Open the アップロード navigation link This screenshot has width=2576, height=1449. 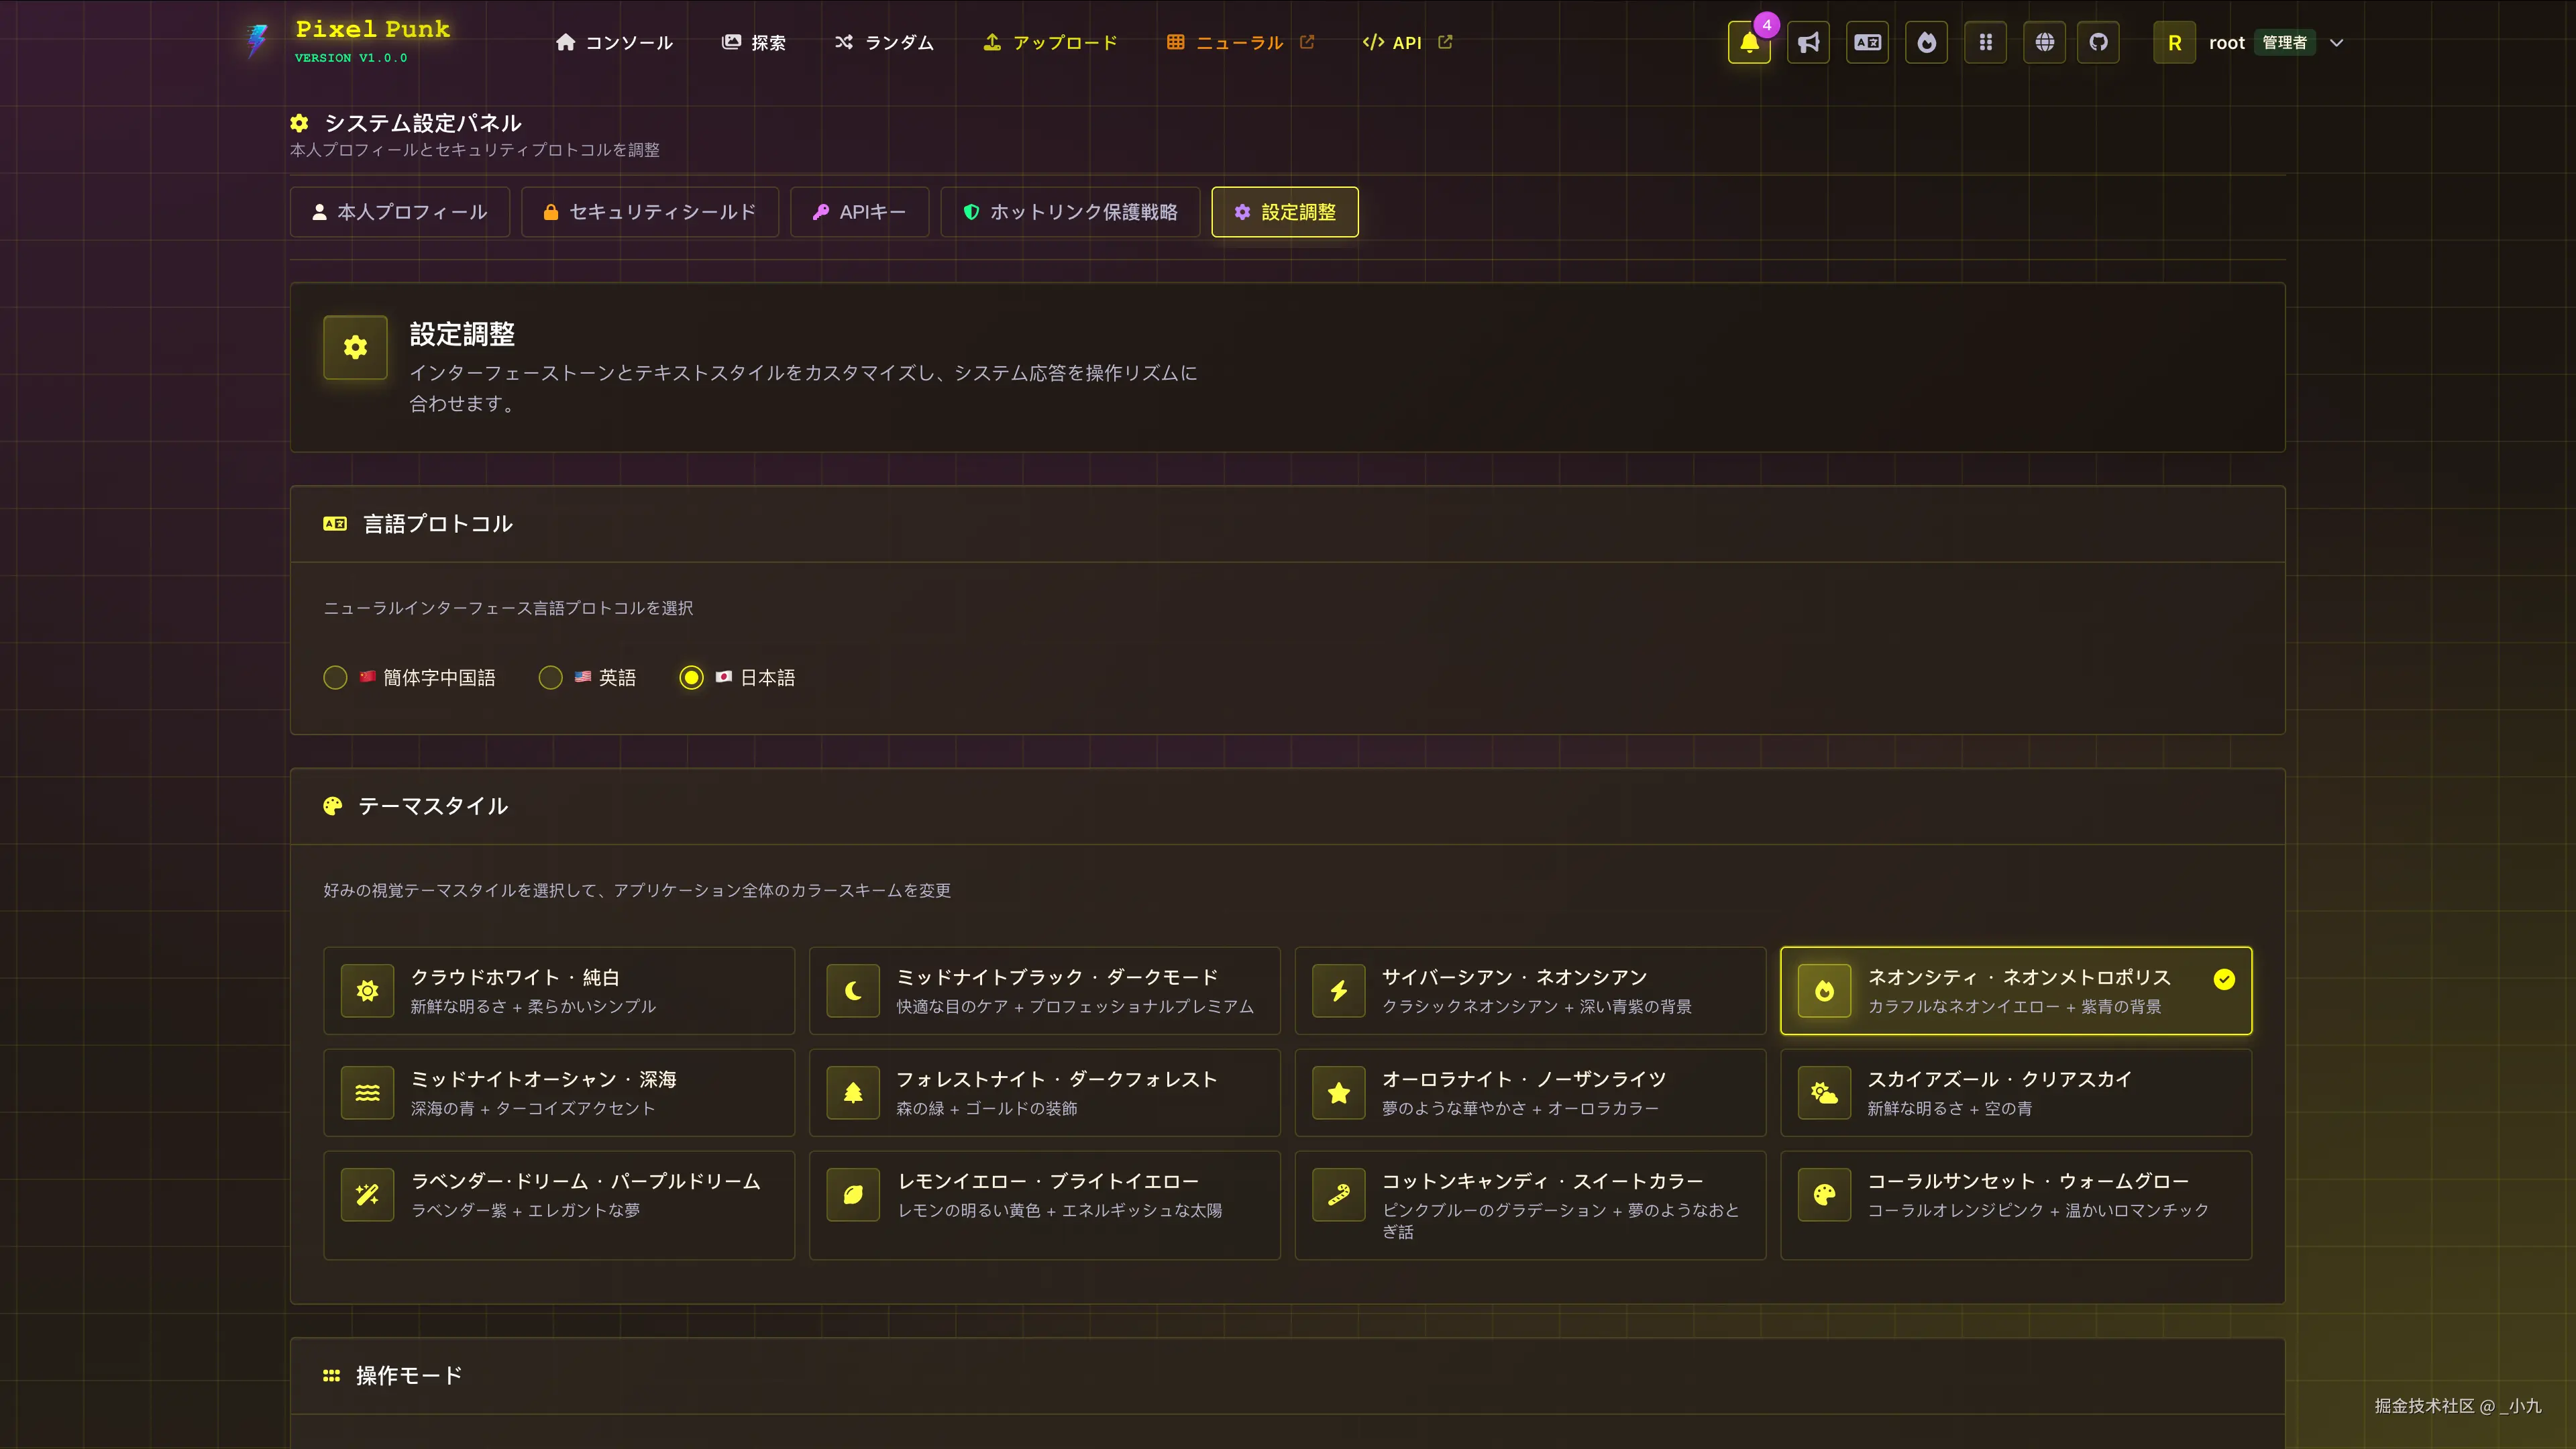pyautogui.click(x=1050, y=42)
